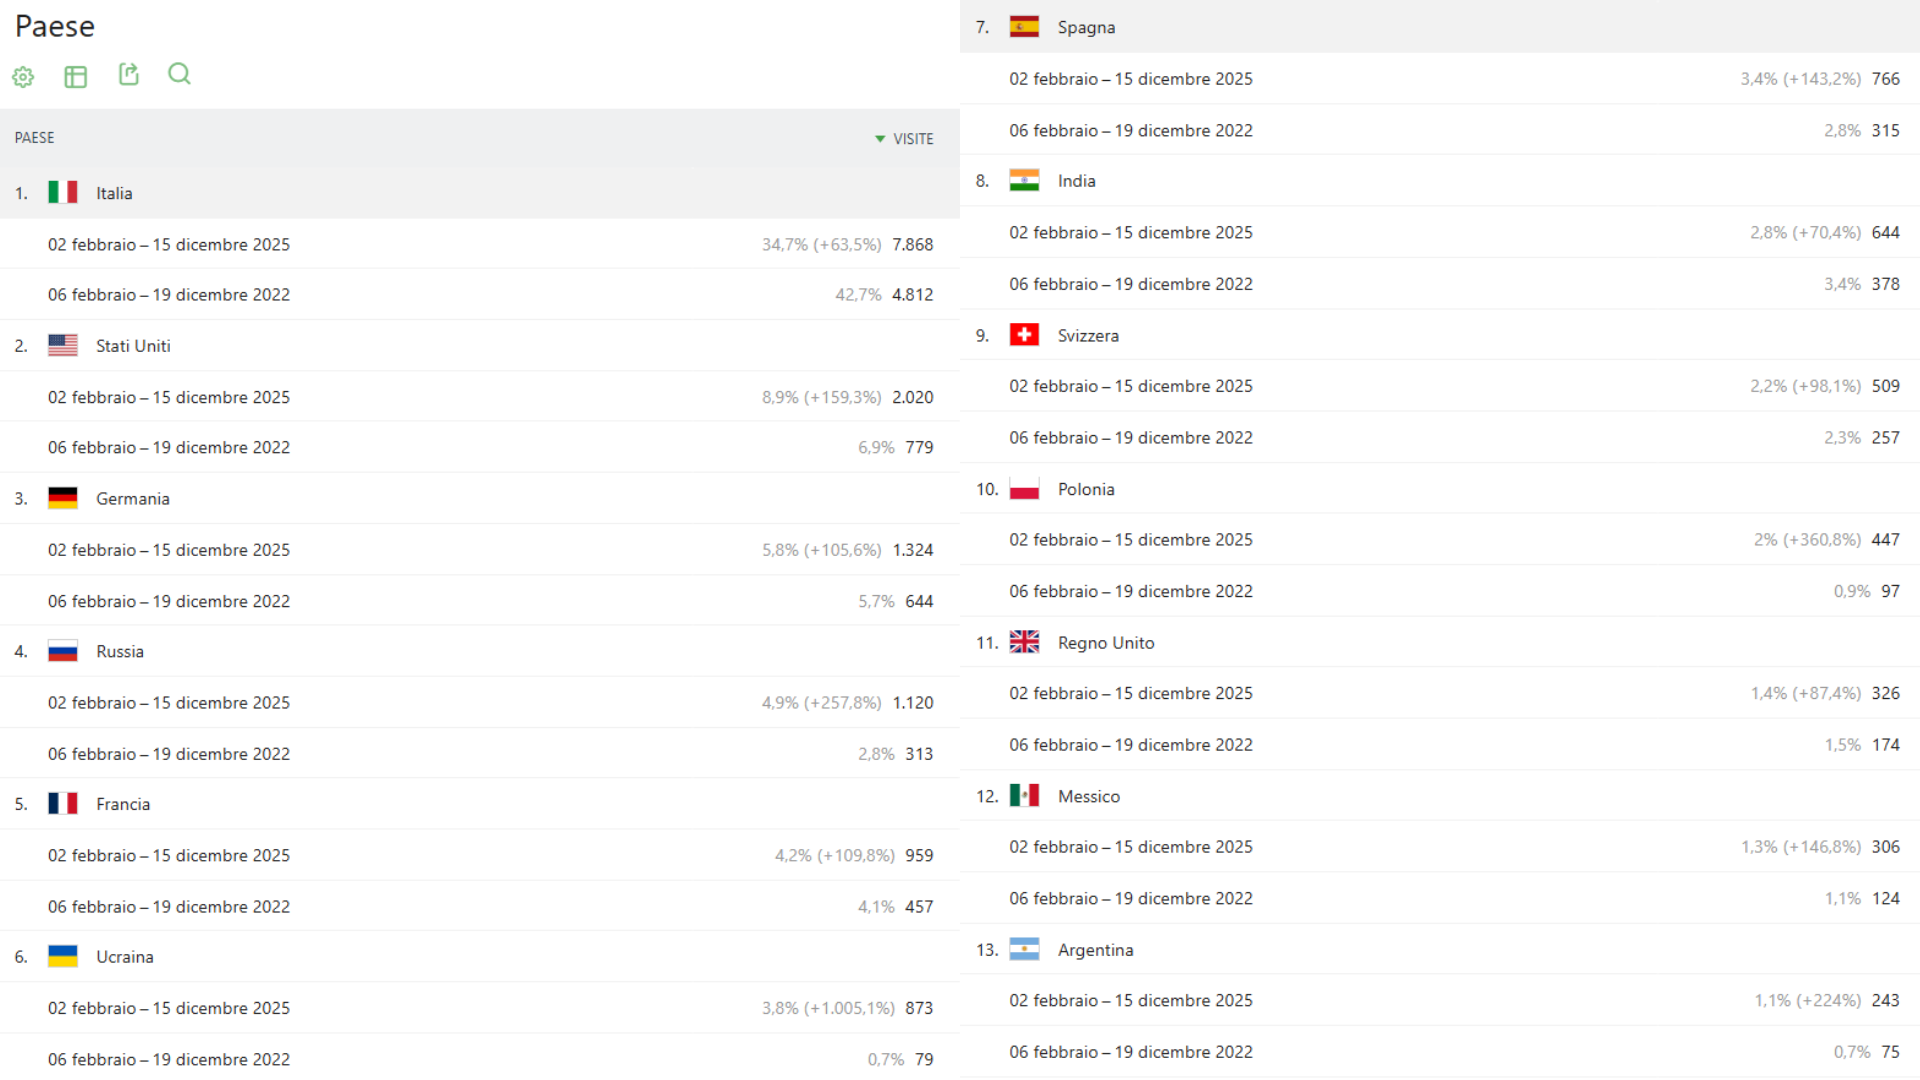Click the Switzerland flag icon
The width and height of the screenshot is (1920, 1080).
click(x=1024, y=335)
